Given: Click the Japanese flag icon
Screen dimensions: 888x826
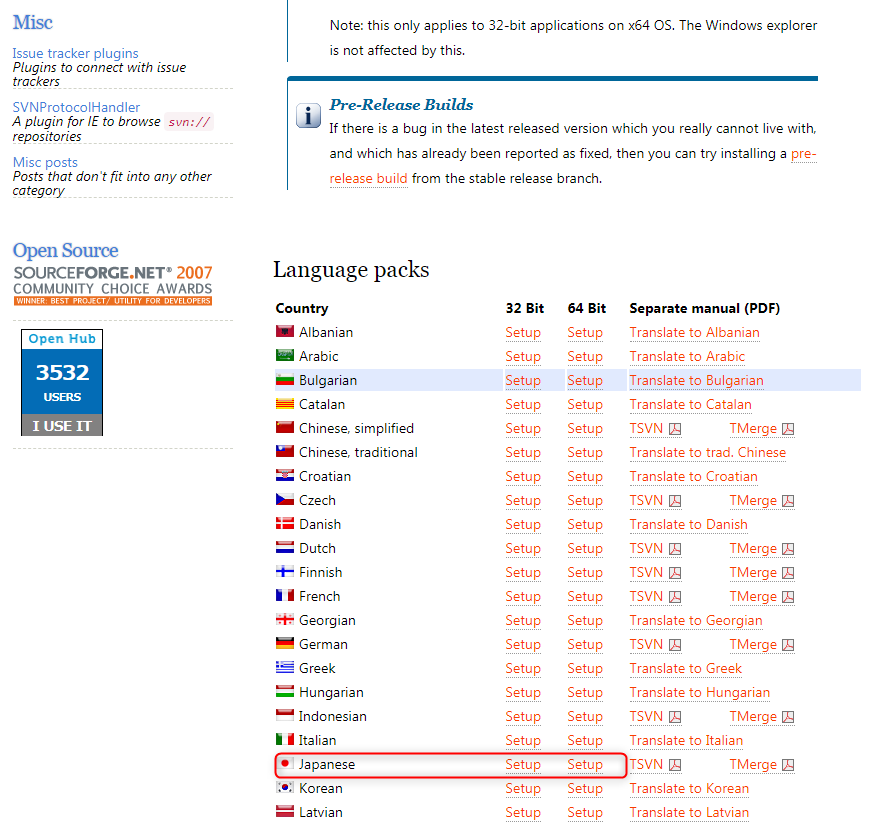Looking at the screenshot, I should click(x=285, y=763).
